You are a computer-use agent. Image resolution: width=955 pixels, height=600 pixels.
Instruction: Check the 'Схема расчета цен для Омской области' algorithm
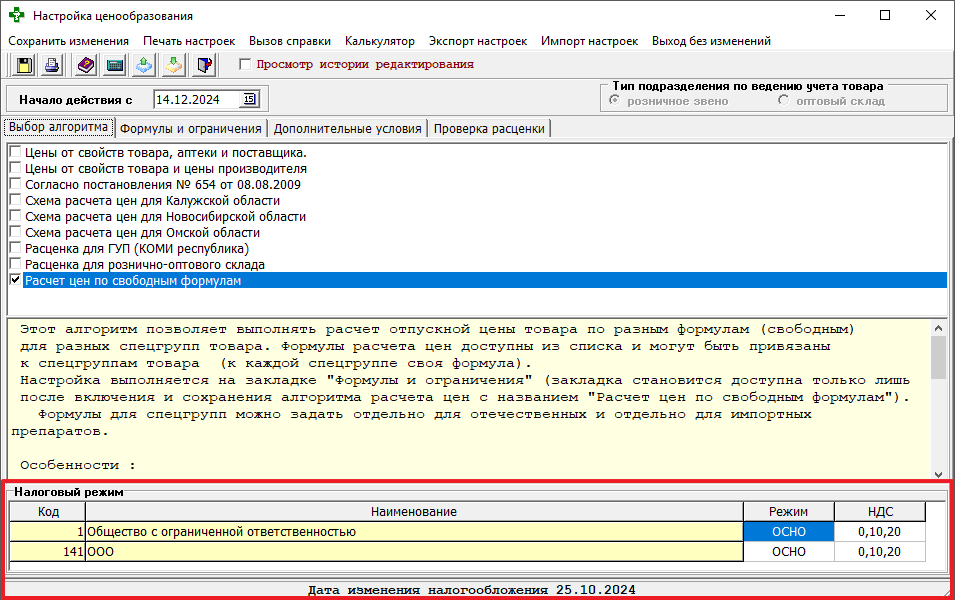coord(15,232)
